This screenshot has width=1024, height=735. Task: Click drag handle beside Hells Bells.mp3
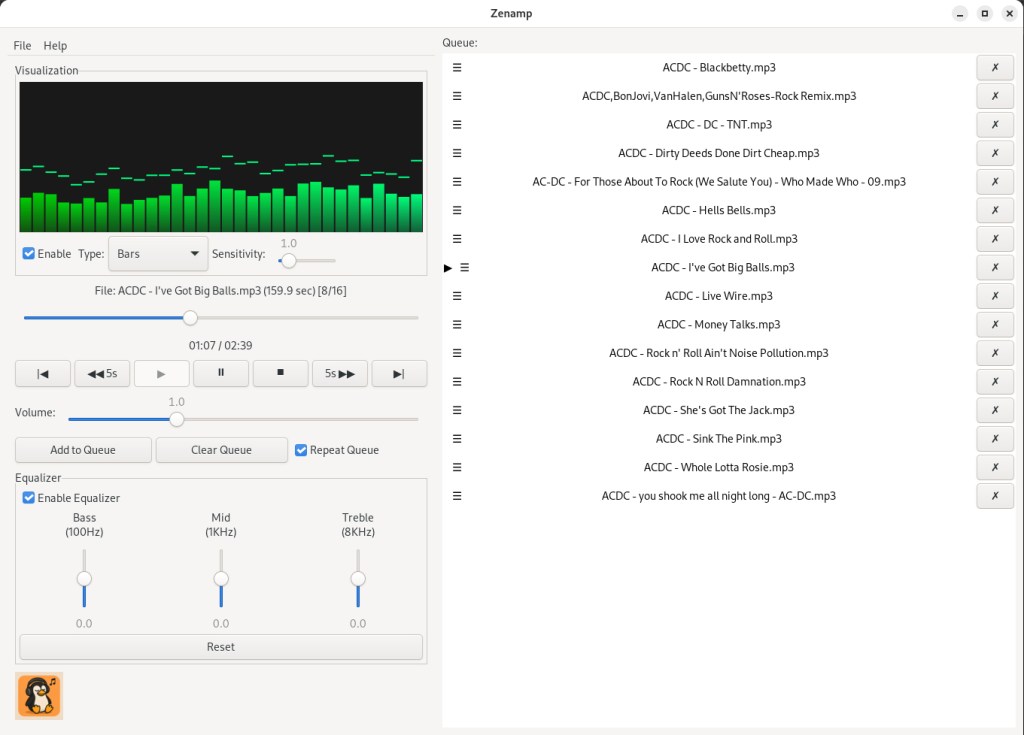(x=457, y=210)
